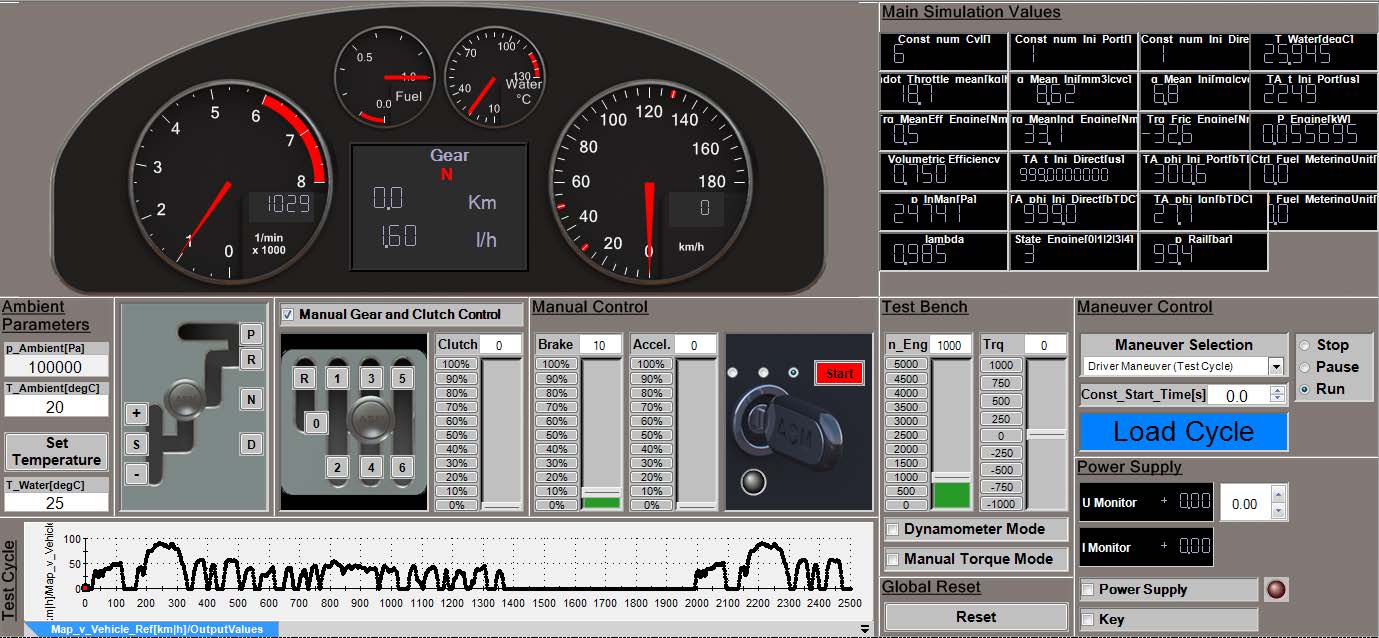Set n_Eng to 3000

click(906, 421)
